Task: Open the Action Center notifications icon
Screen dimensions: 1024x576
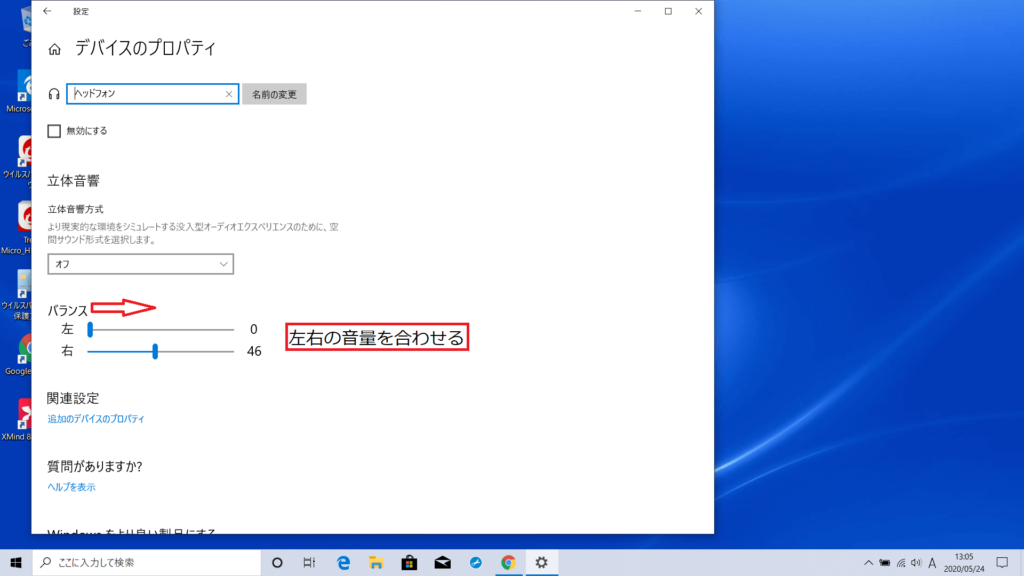Action: point(1002,562)
